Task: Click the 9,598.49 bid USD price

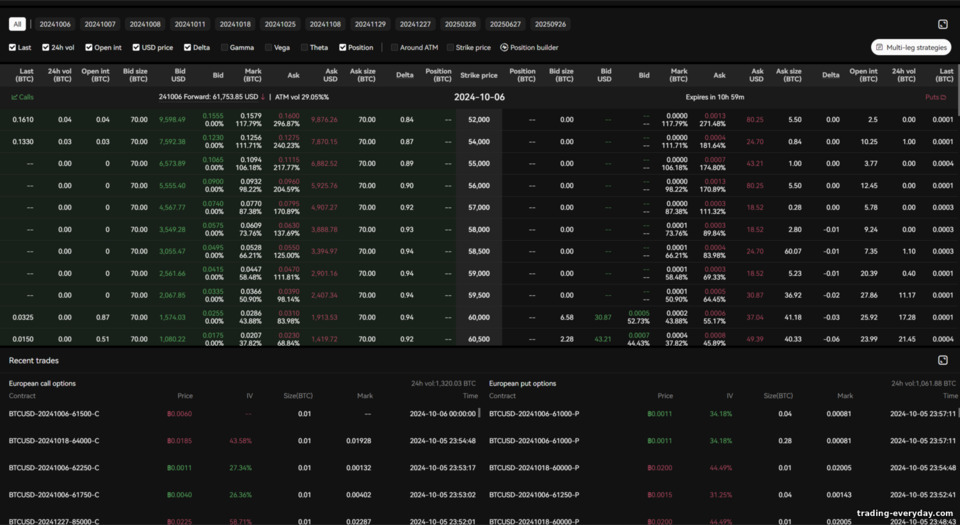Action: [x=172, y=119]
